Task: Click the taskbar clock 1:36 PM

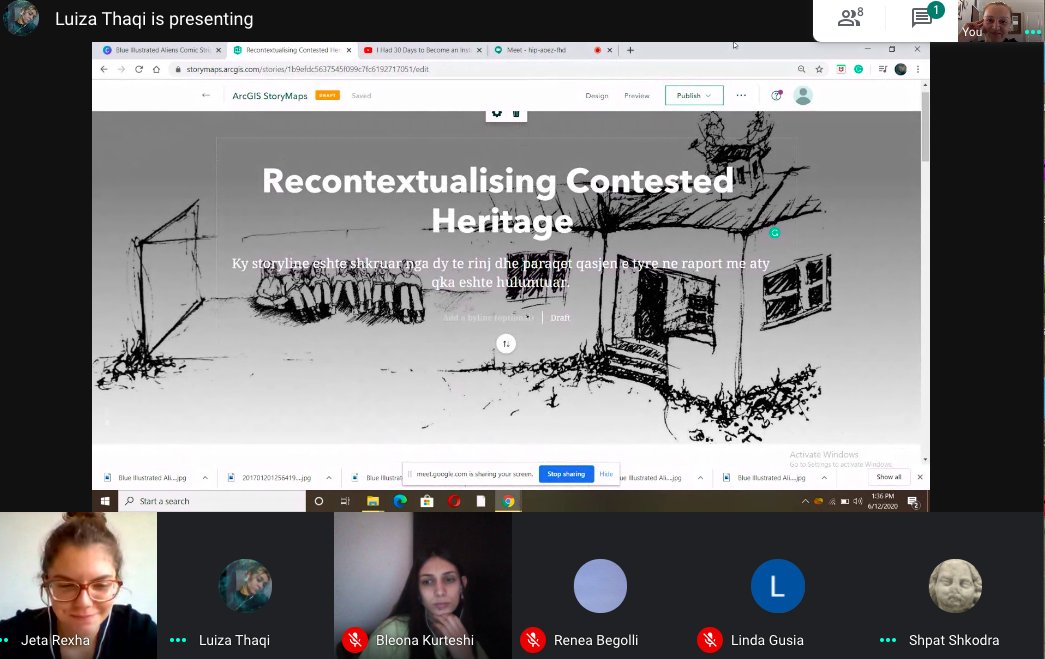Action: [x=882, y=501]
